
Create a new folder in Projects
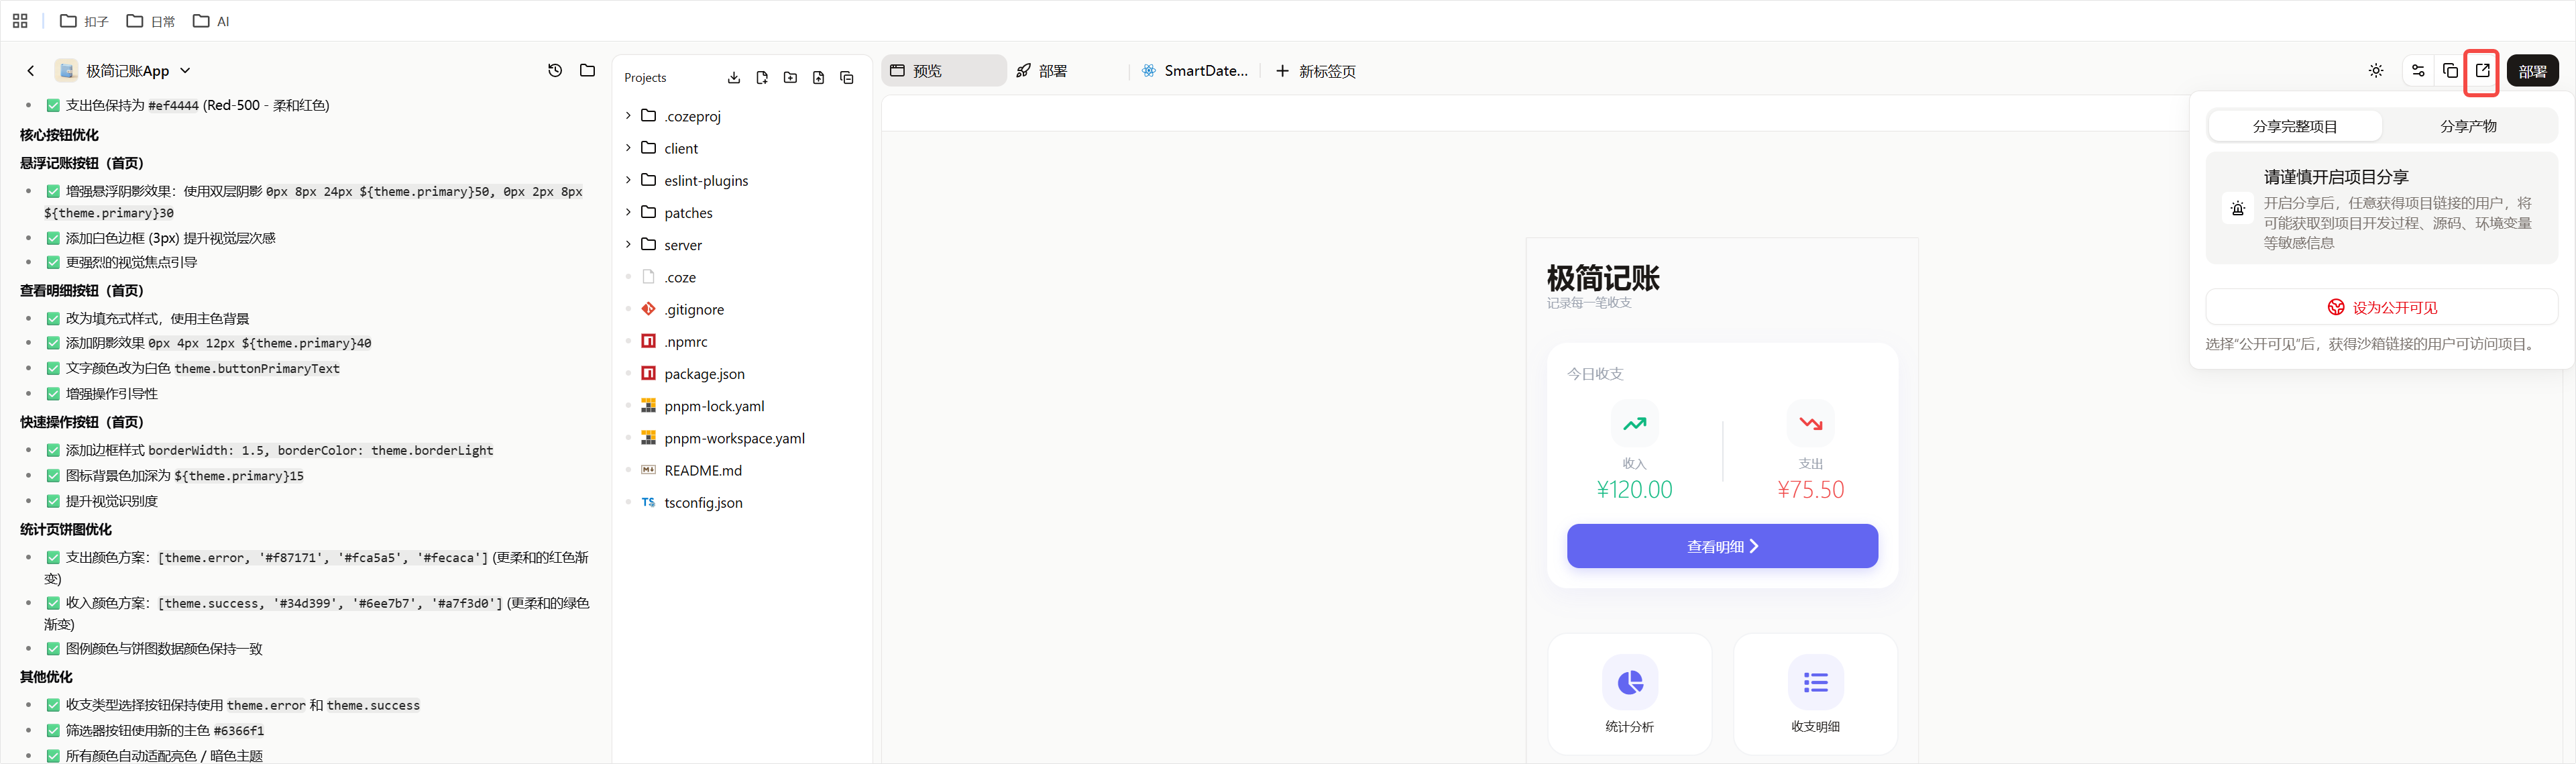(790, 78)
